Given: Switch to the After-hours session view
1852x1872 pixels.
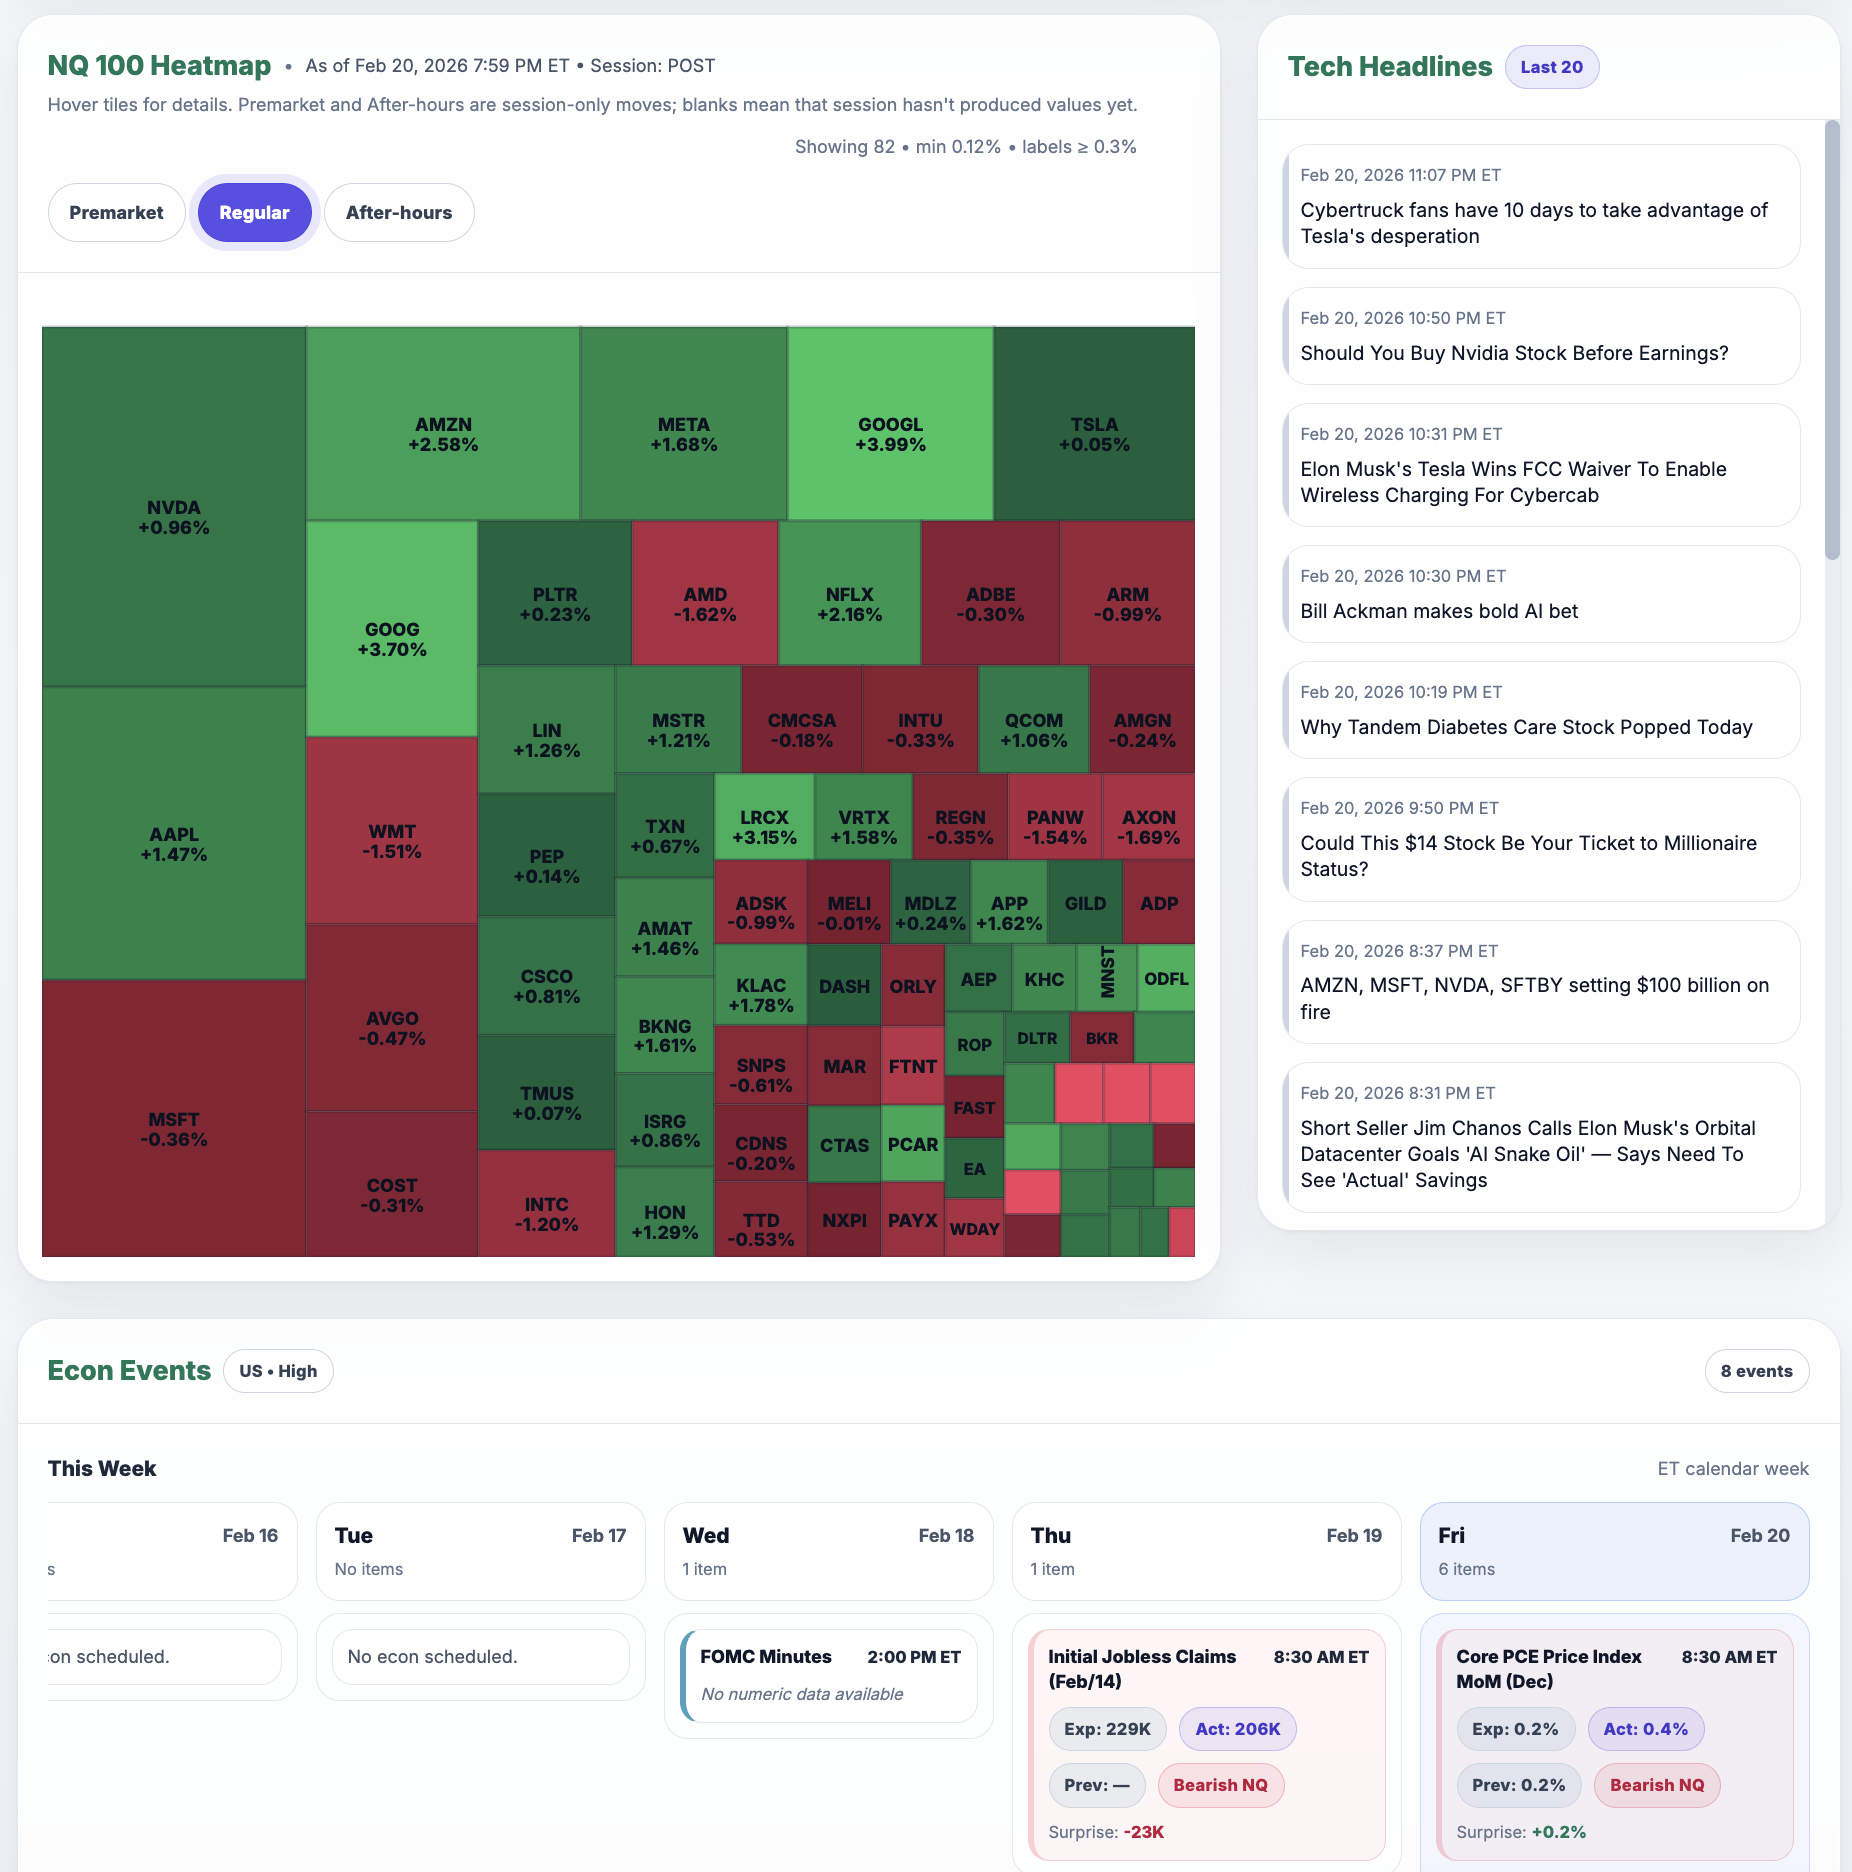Looking at the screenshot, I should 399,212.
